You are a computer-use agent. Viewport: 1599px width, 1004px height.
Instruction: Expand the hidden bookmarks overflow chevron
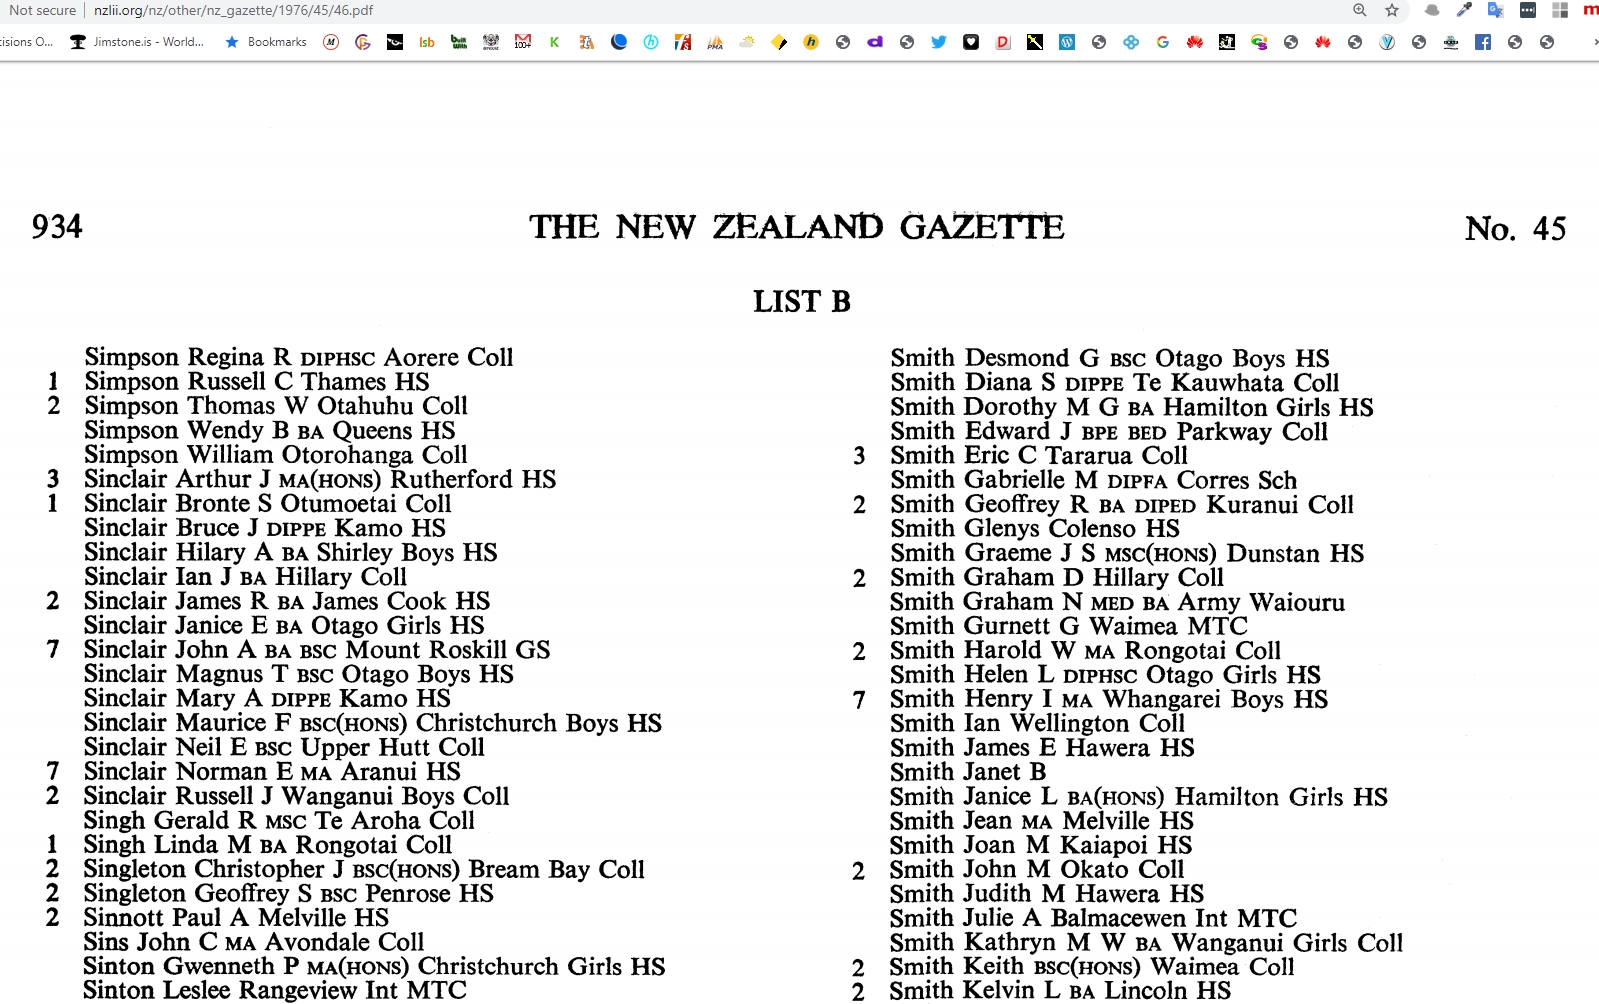1594,42
